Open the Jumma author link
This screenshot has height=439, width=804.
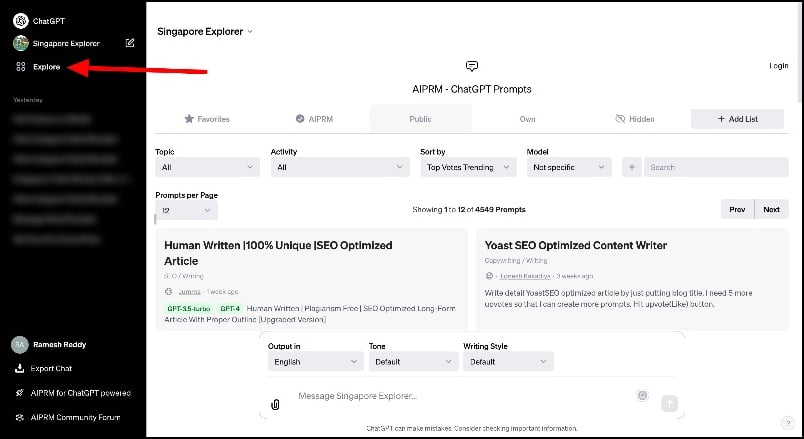pos(189,291)
